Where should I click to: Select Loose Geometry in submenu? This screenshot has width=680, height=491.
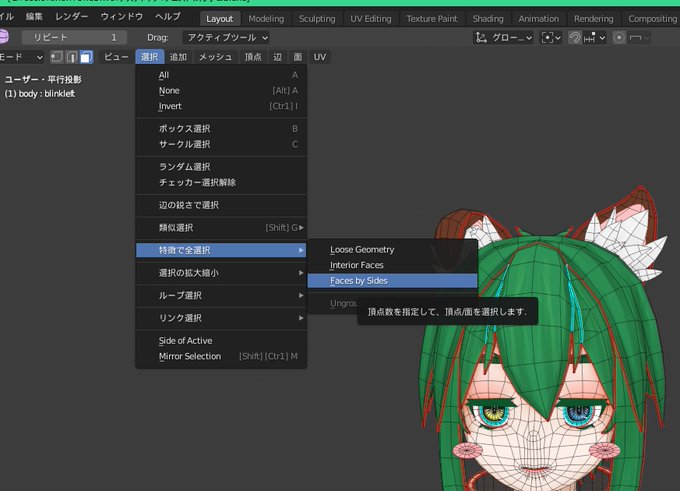[392, 250]
